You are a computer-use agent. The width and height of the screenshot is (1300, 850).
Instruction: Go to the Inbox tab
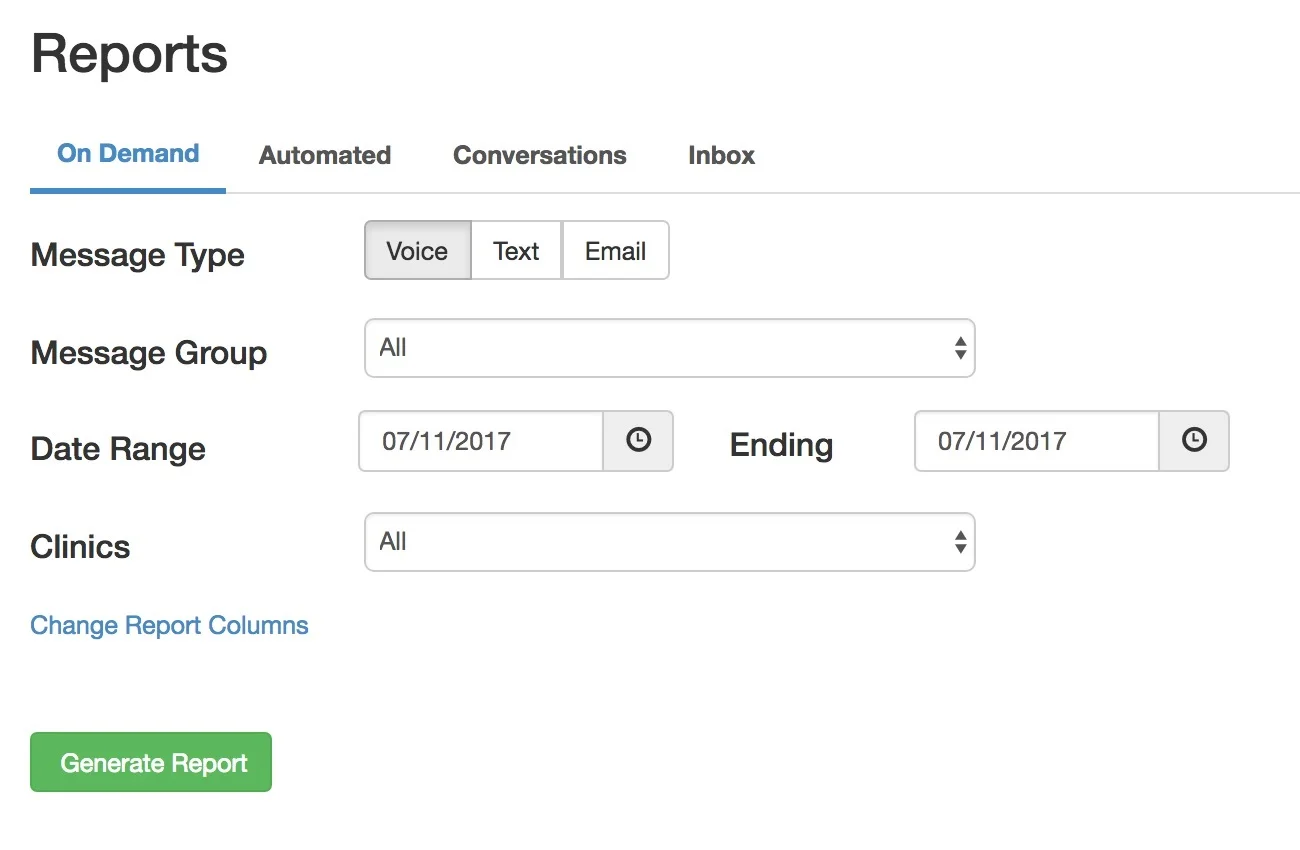click(722, 155)
